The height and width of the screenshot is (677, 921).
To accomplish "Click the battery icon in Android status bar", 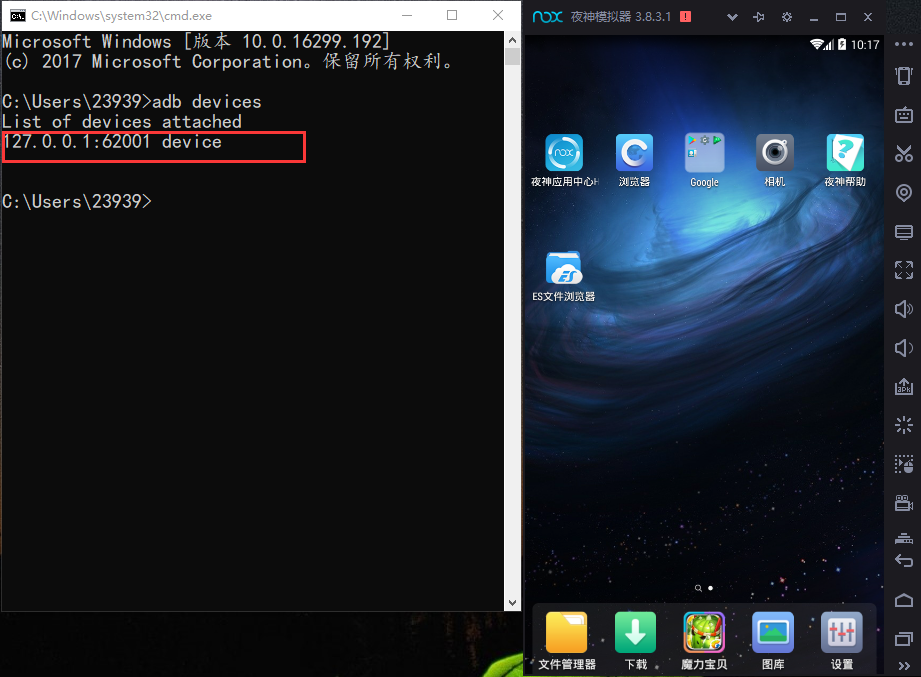I will (x=842, y=45).
